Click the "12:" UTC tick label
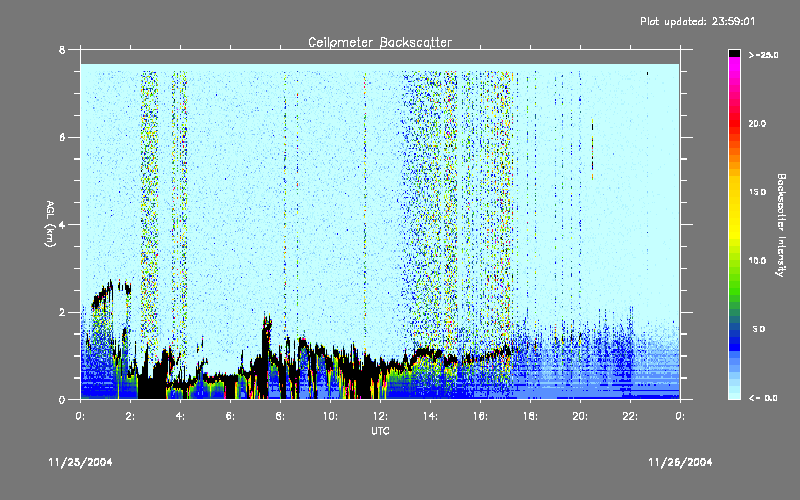The width and height of the screenshot is (800, 500). pos(380,416)
